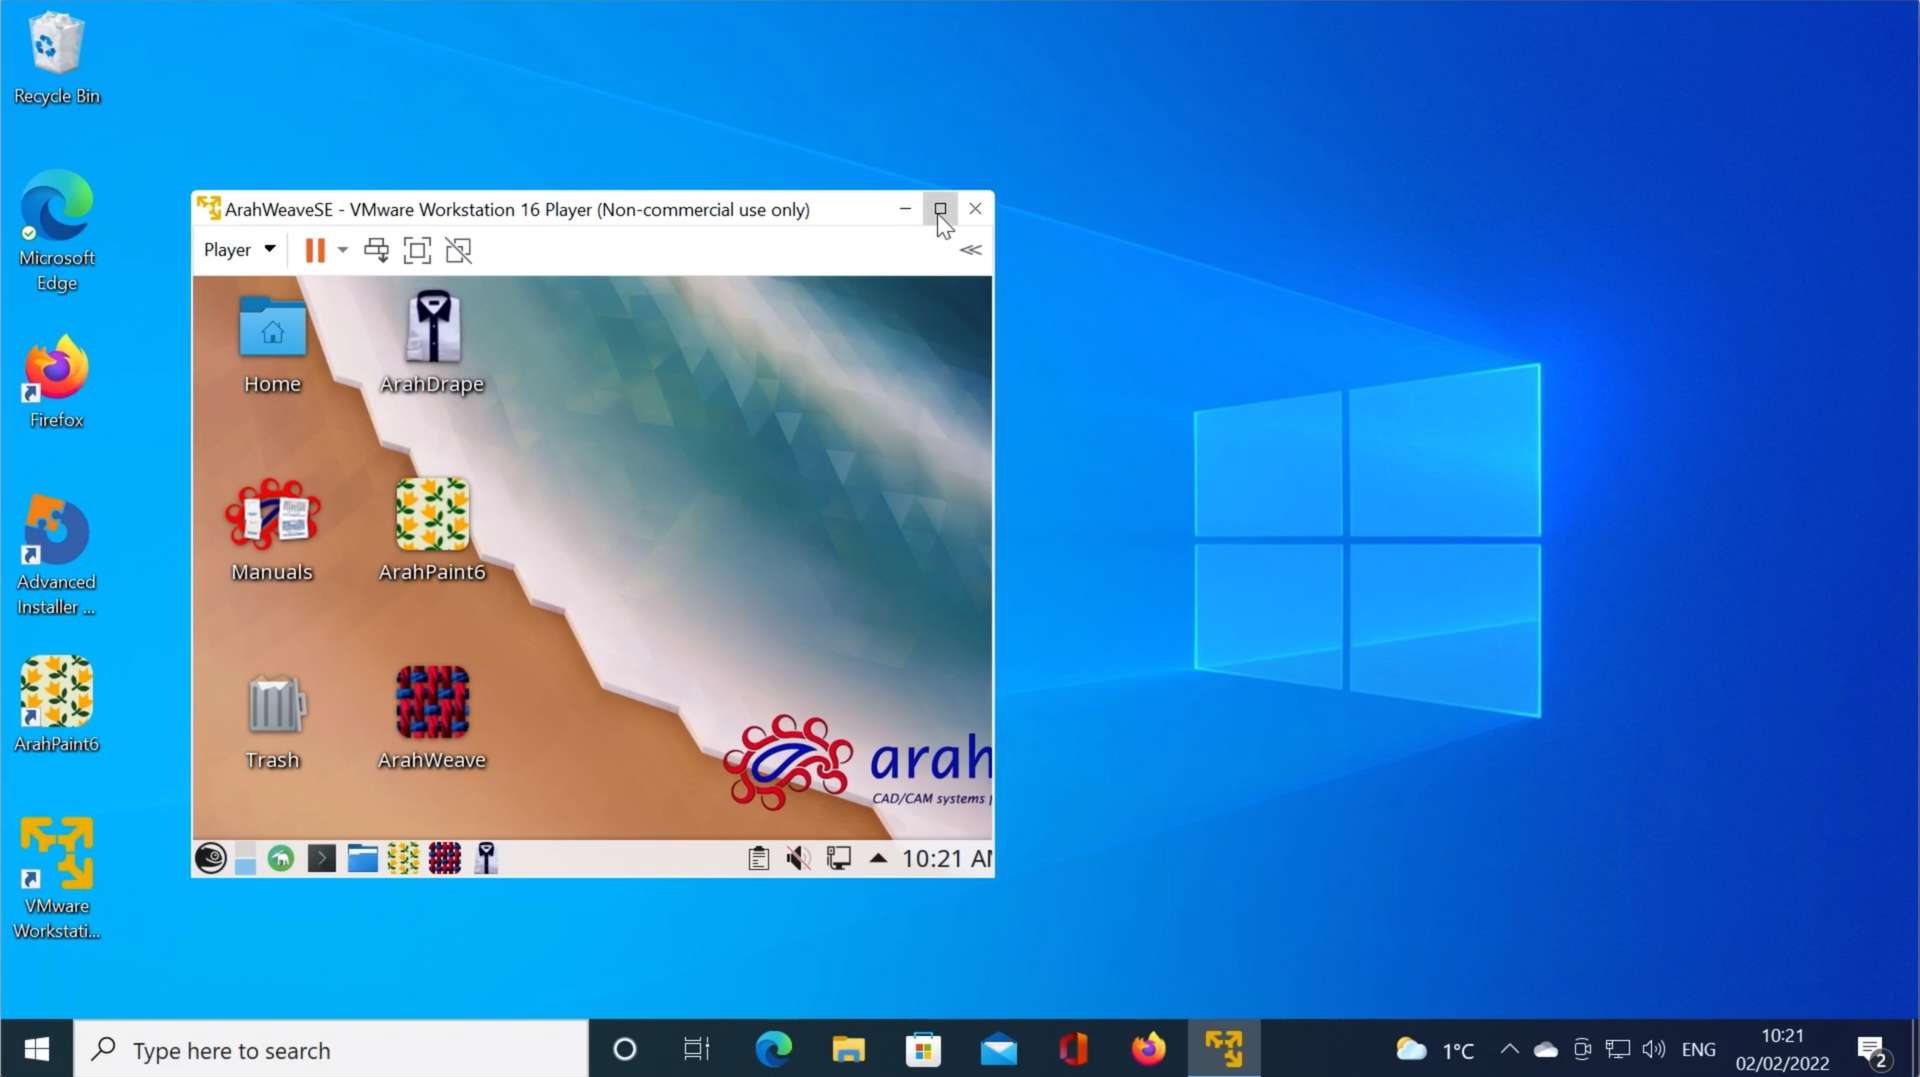Click the show desktop button in guest panel
Screen dimensions: 1920x1077
(245, 858)
